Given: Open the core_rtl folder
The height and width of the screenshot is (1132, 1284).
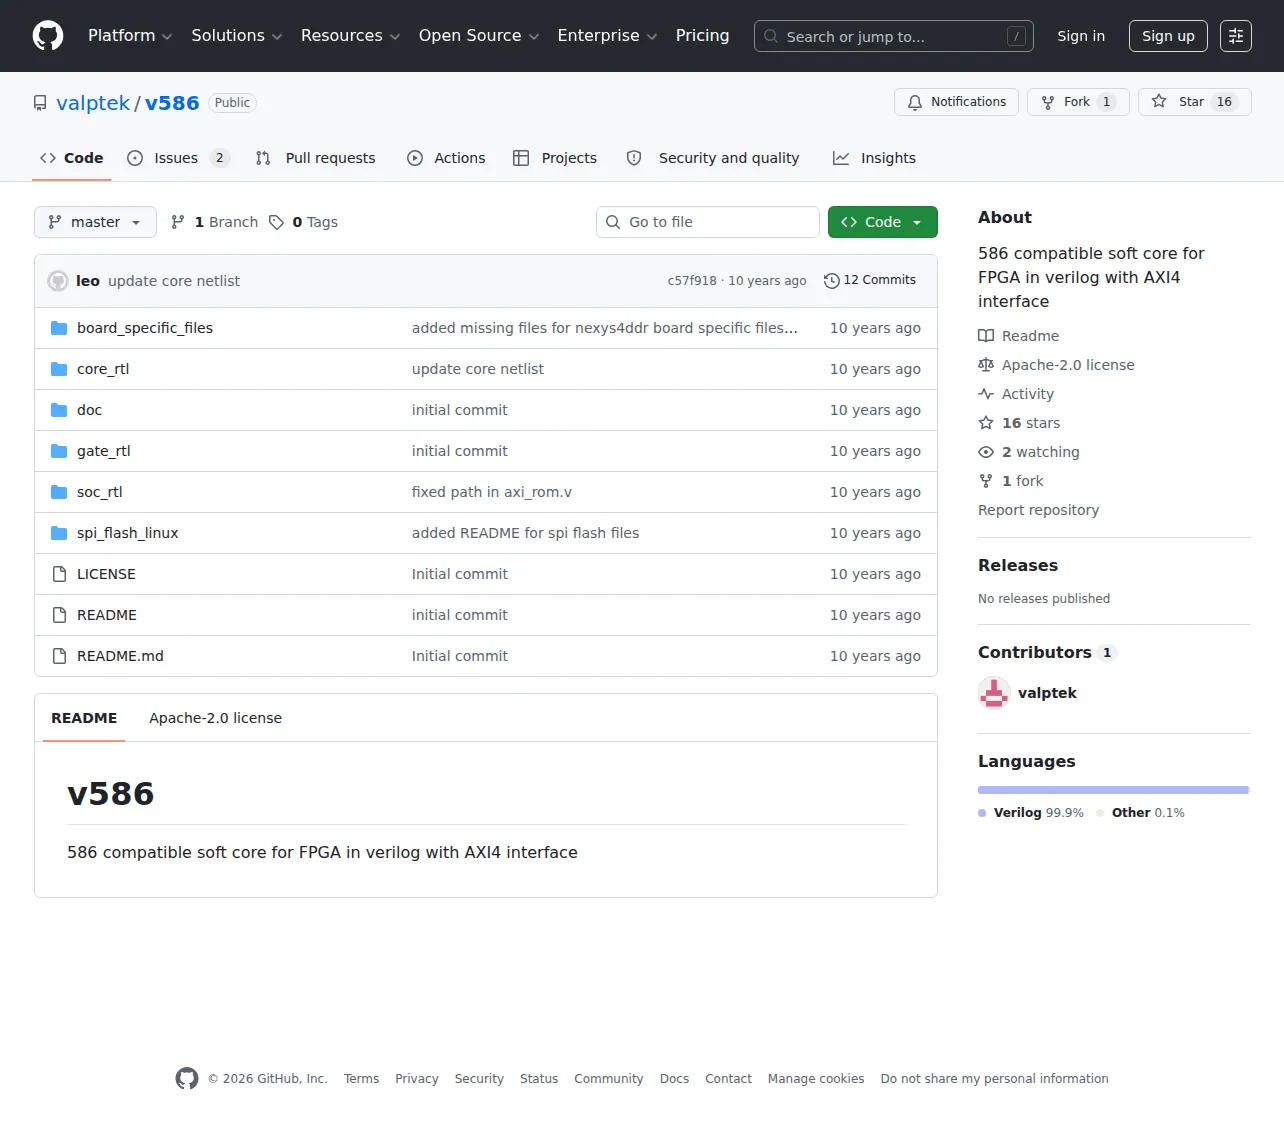Looking at the screenshot, I should point(103,369).
